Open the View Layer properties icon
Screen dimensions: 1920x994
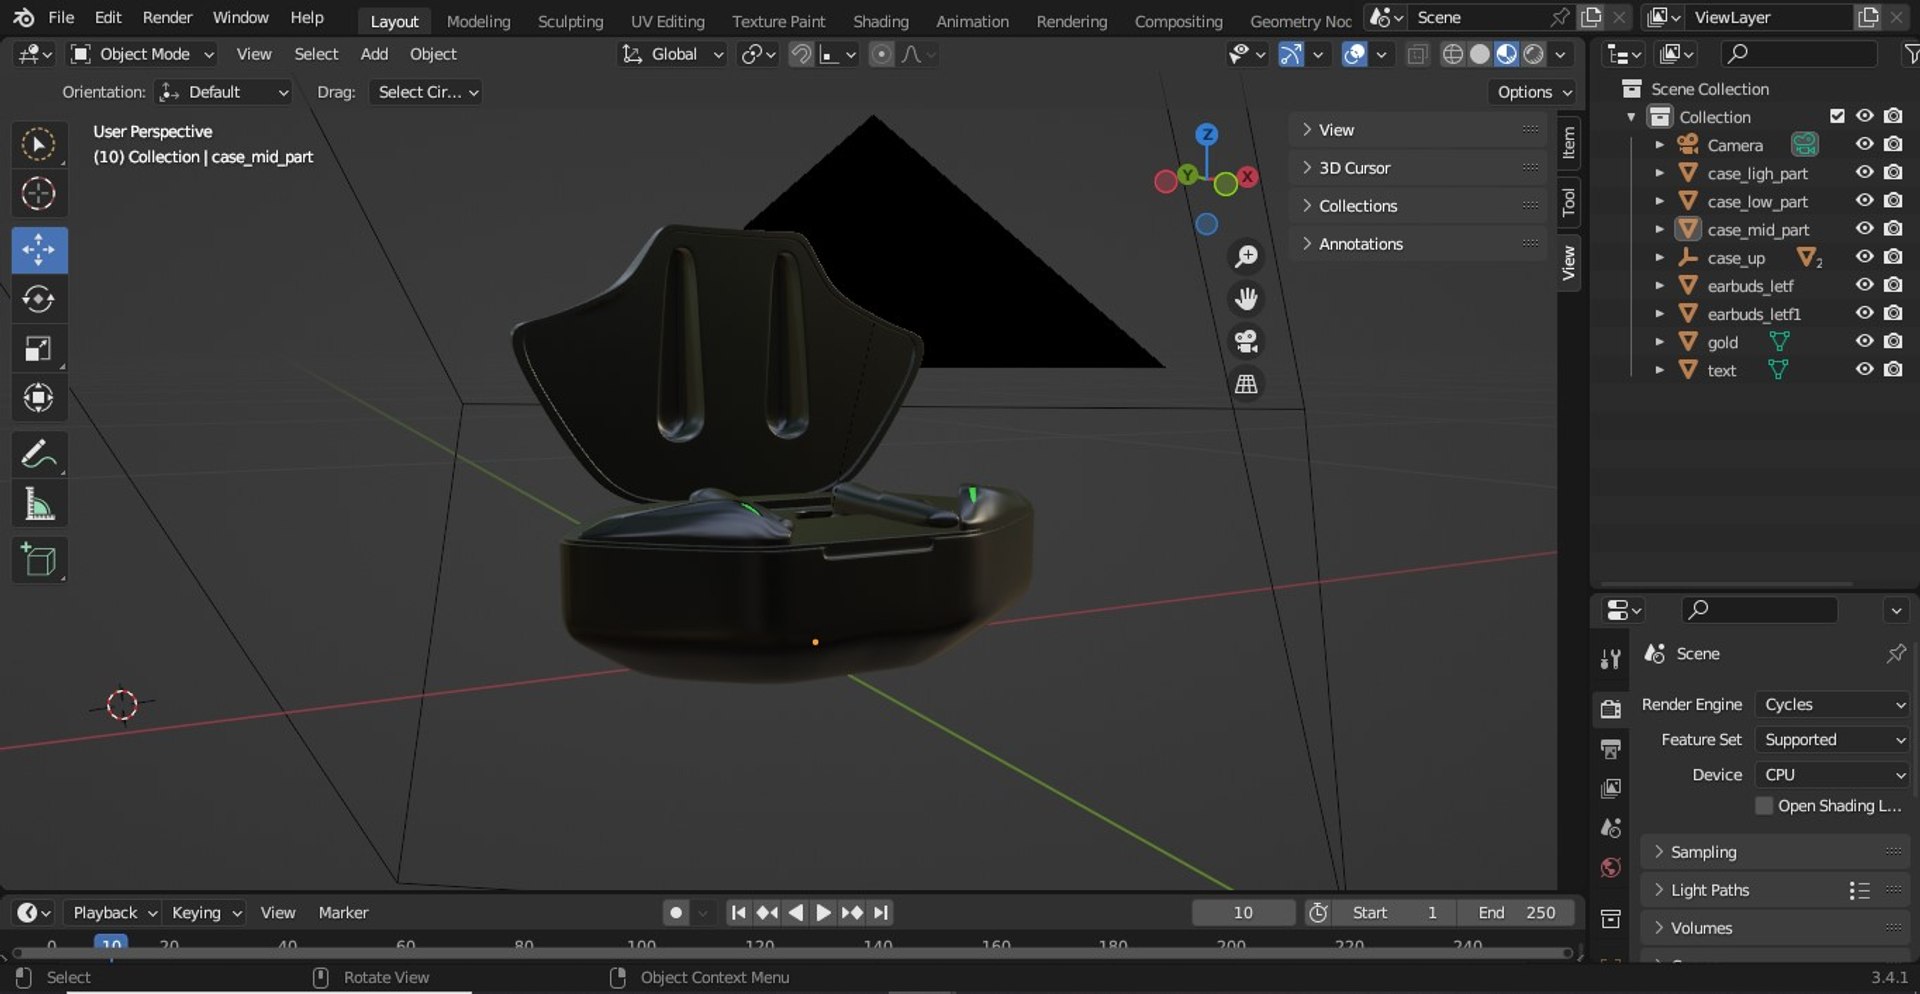click(x=1610, y=789)
